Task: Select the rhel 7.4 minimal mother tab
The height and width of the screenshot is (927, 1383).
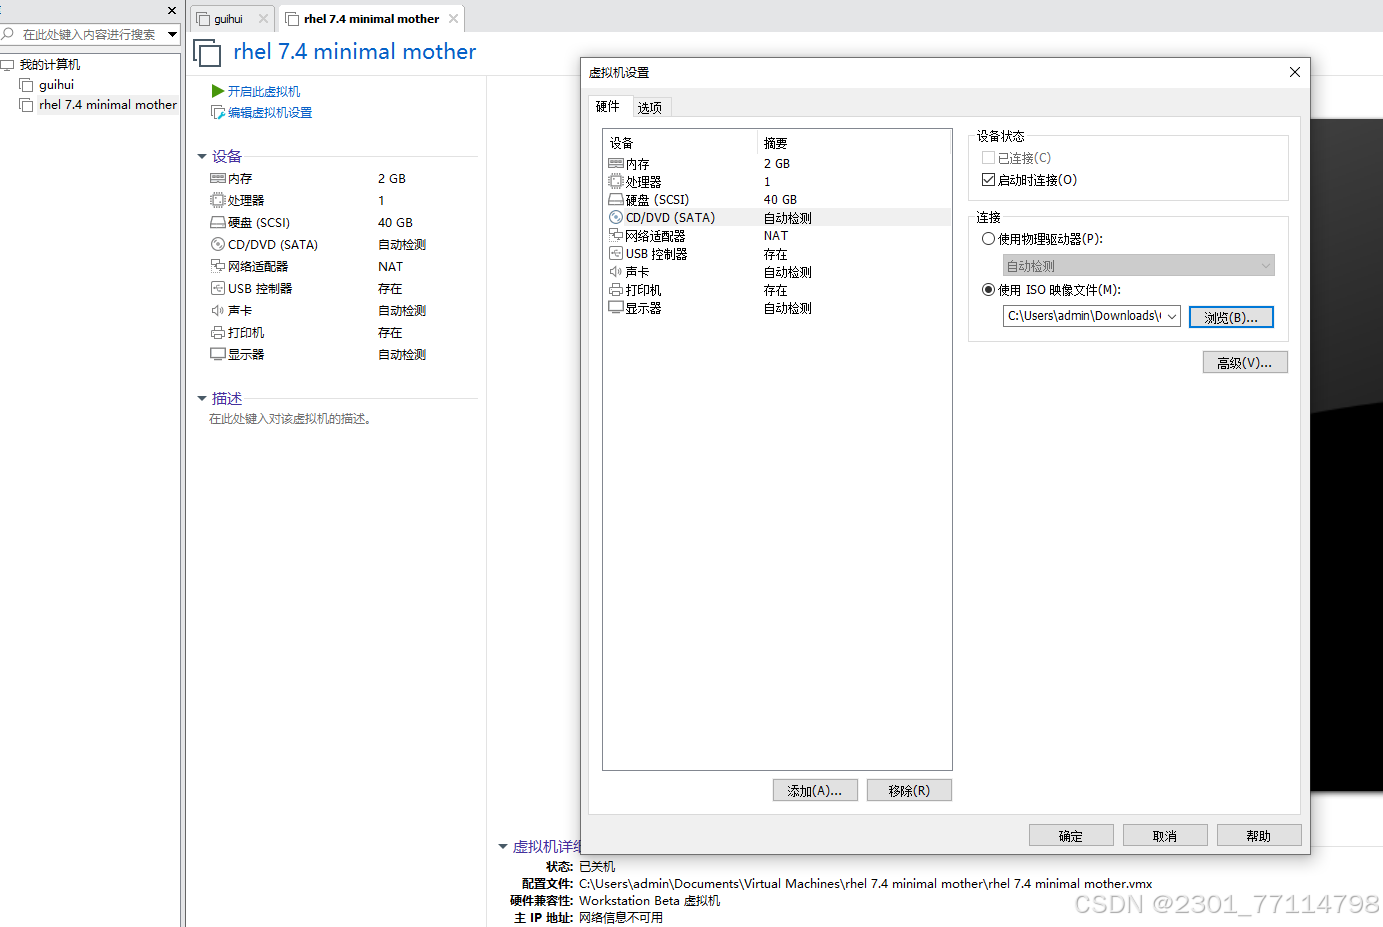Action: pyautogui.click(x=371, y=19)
